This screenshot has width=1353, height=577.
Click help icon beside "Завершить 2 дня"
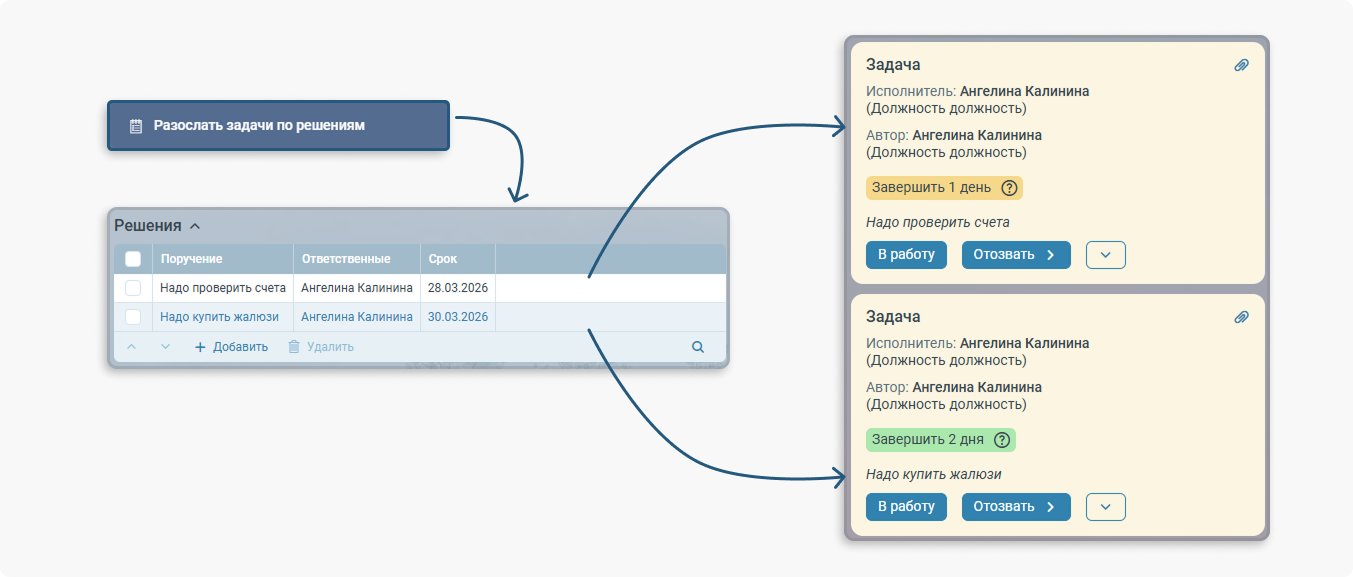(x=1001, y=440)
